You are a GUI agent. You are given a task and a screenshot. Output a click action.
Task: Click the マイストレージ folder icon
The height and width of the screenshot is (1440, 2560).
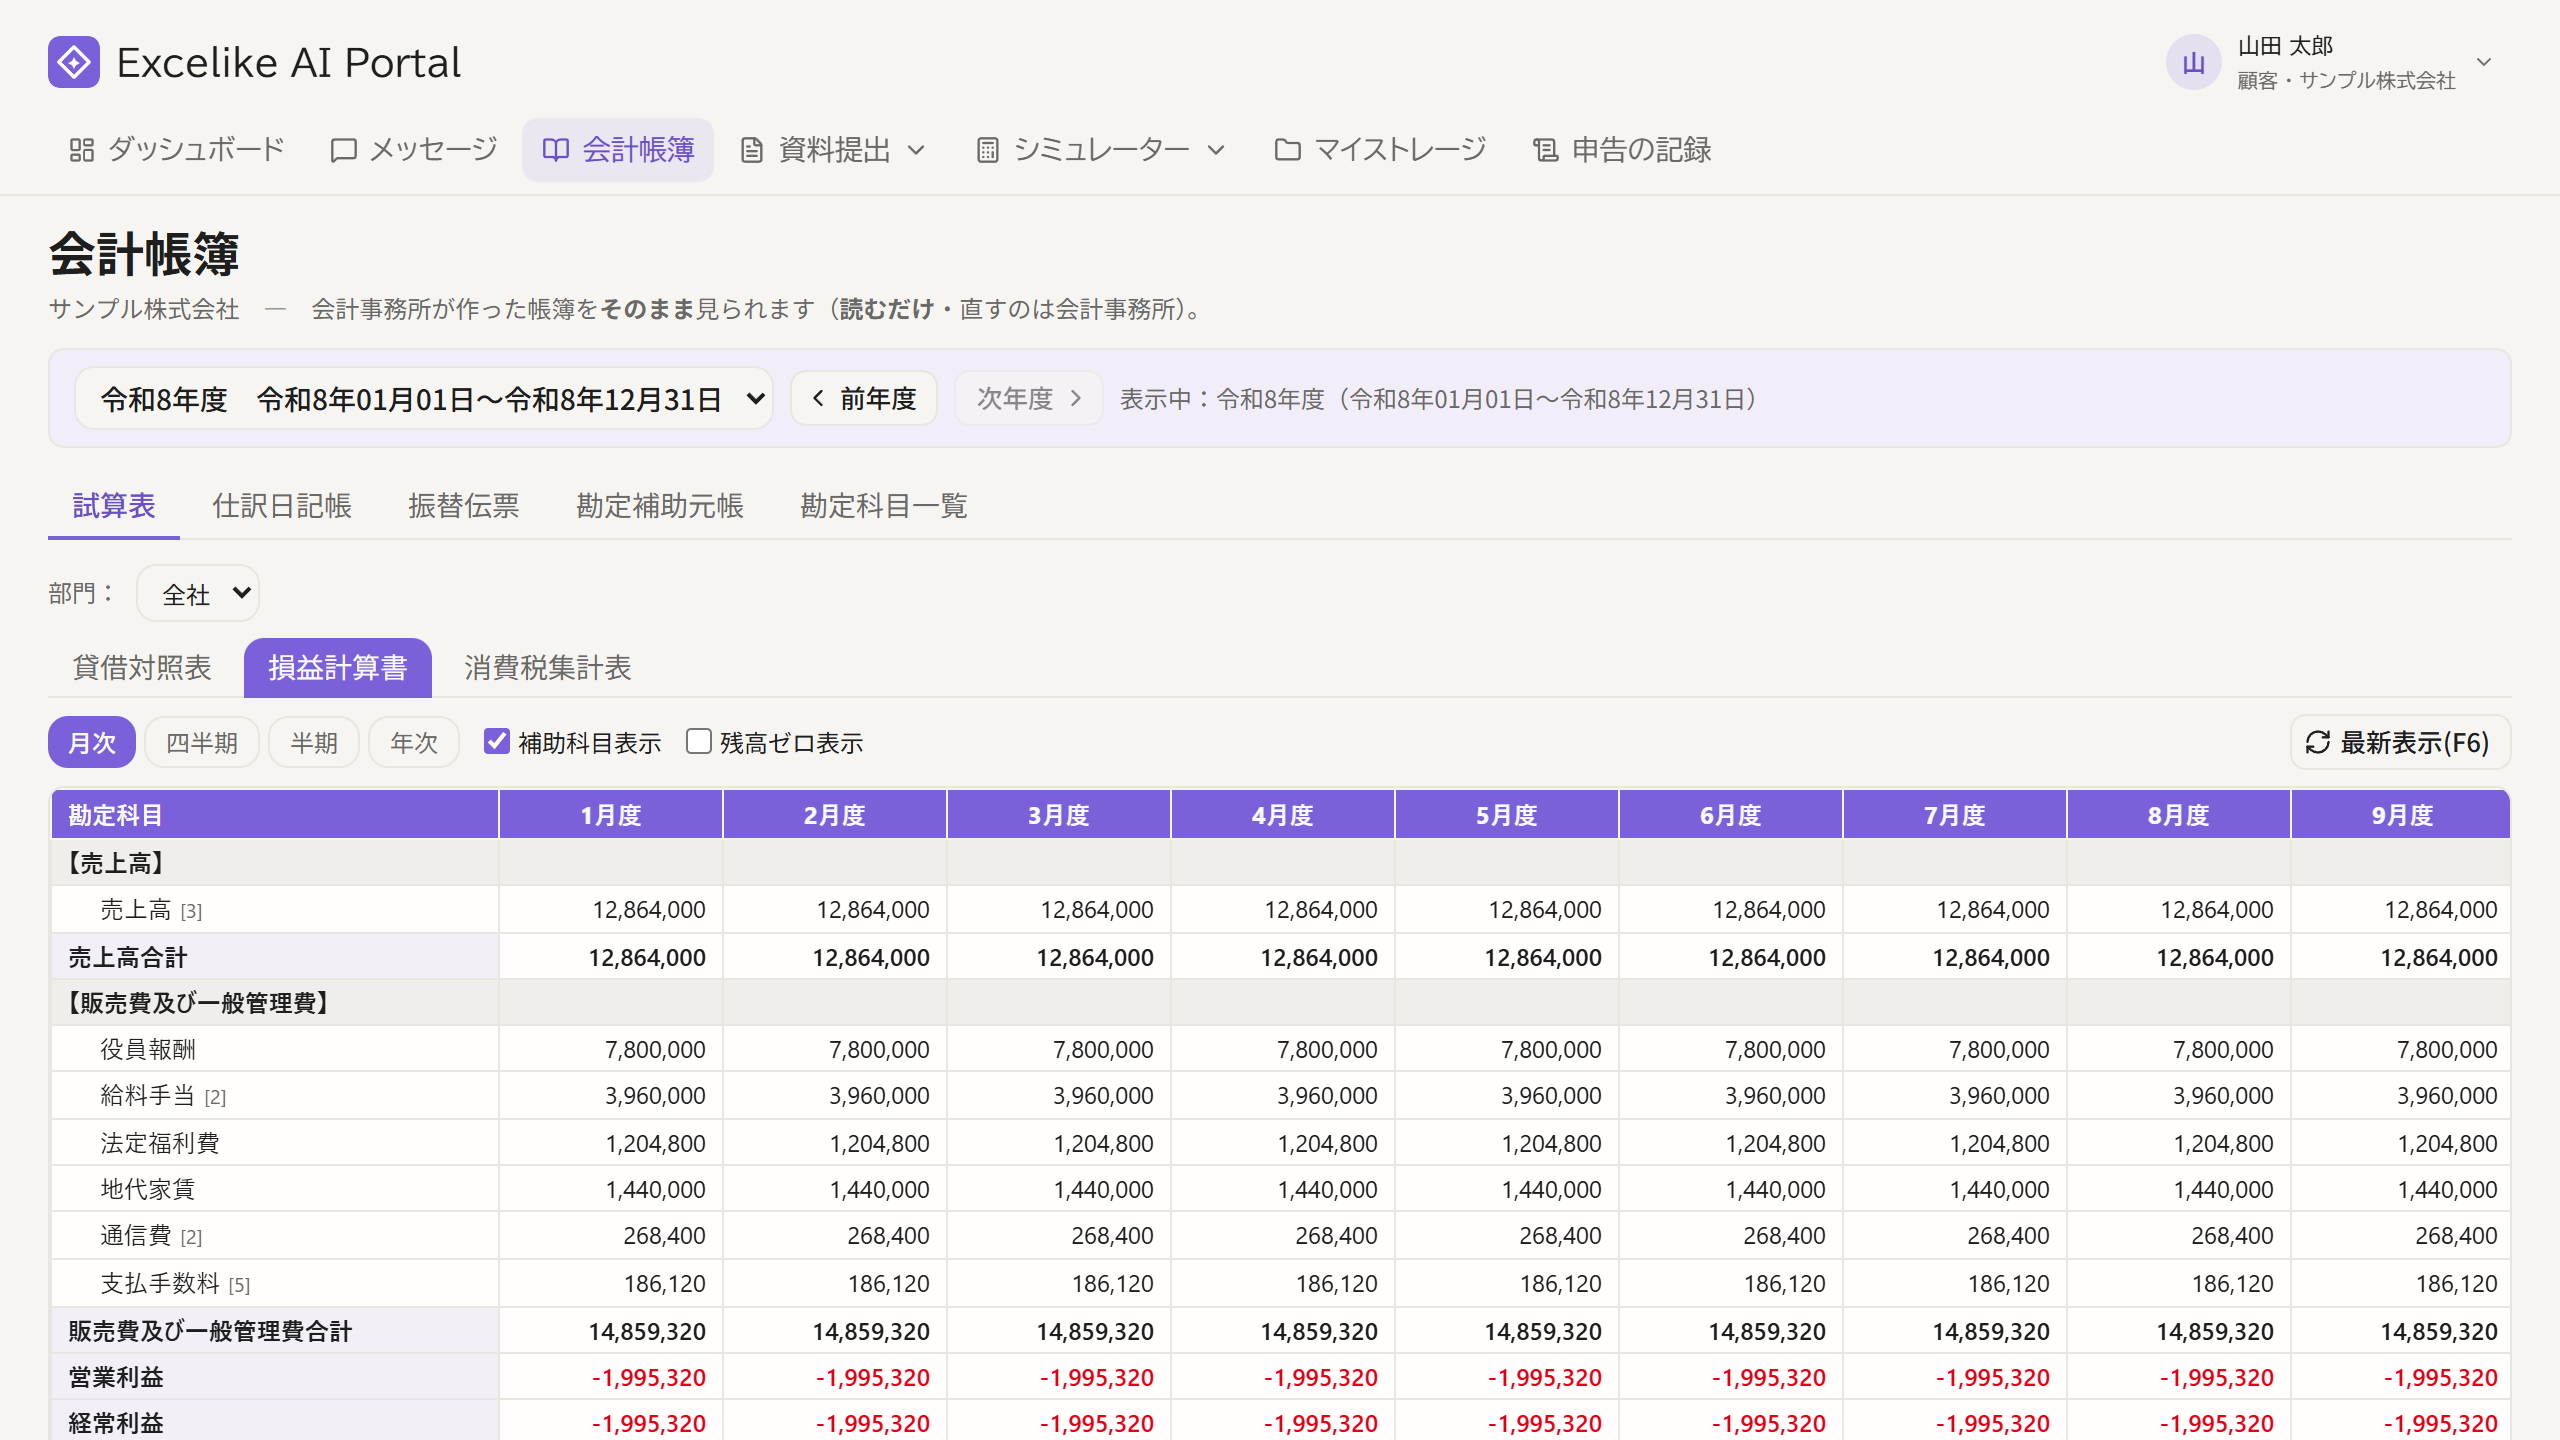pos(1287,150)
